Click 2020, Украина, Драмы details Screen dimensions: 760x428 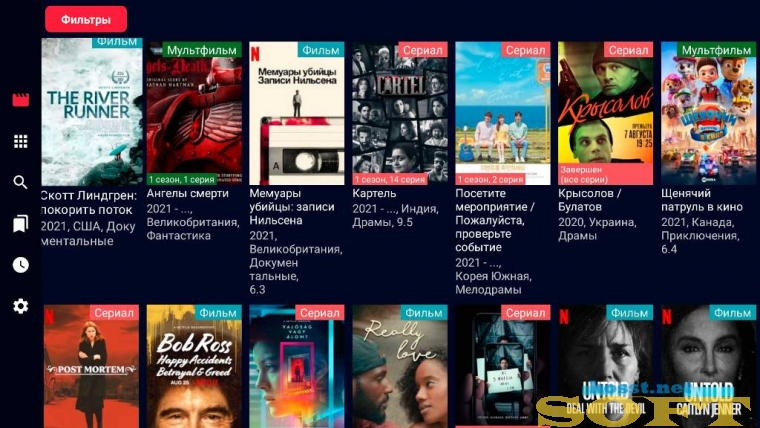click(x=597, y=229)
